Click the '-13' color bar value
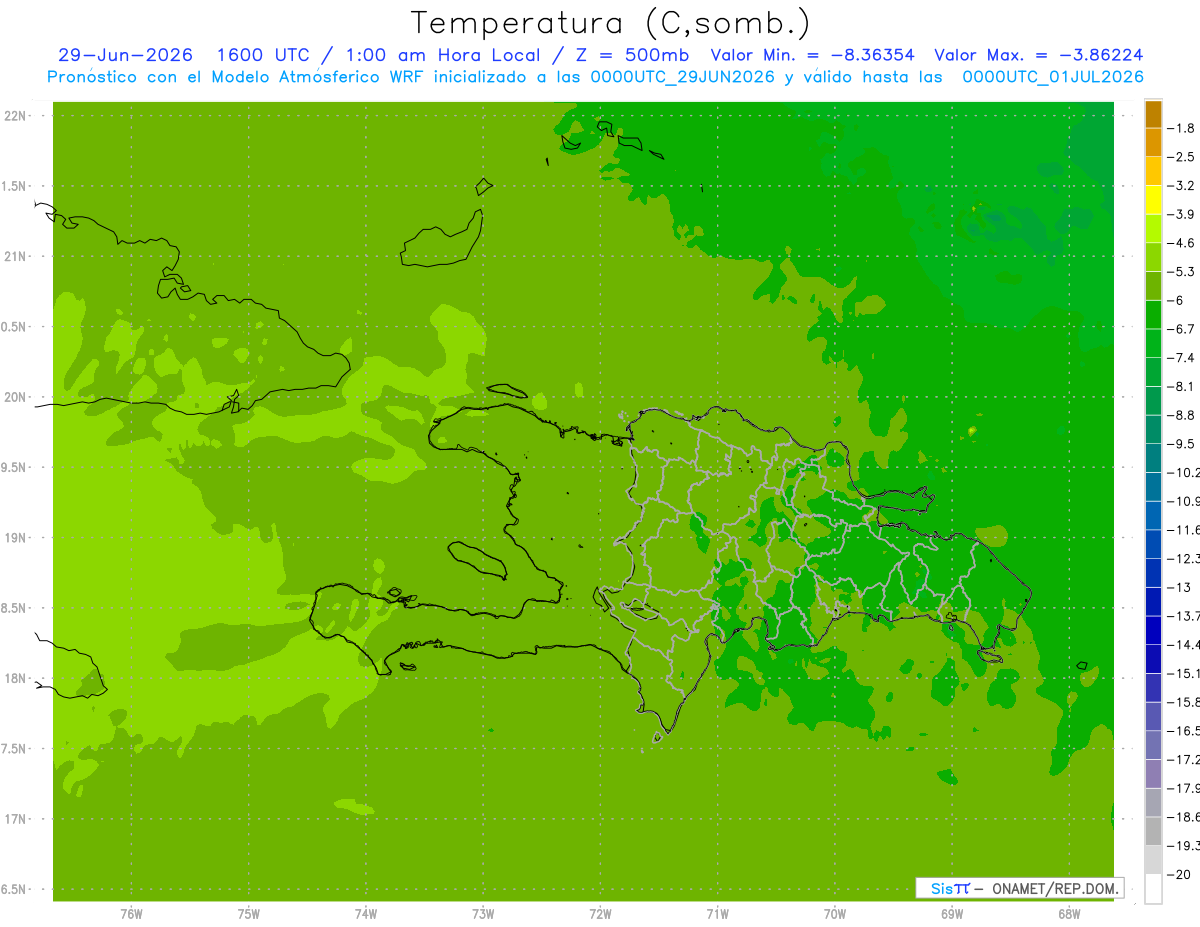The height and width of the screenshot is (927, 1200). tap(1179, 587)
